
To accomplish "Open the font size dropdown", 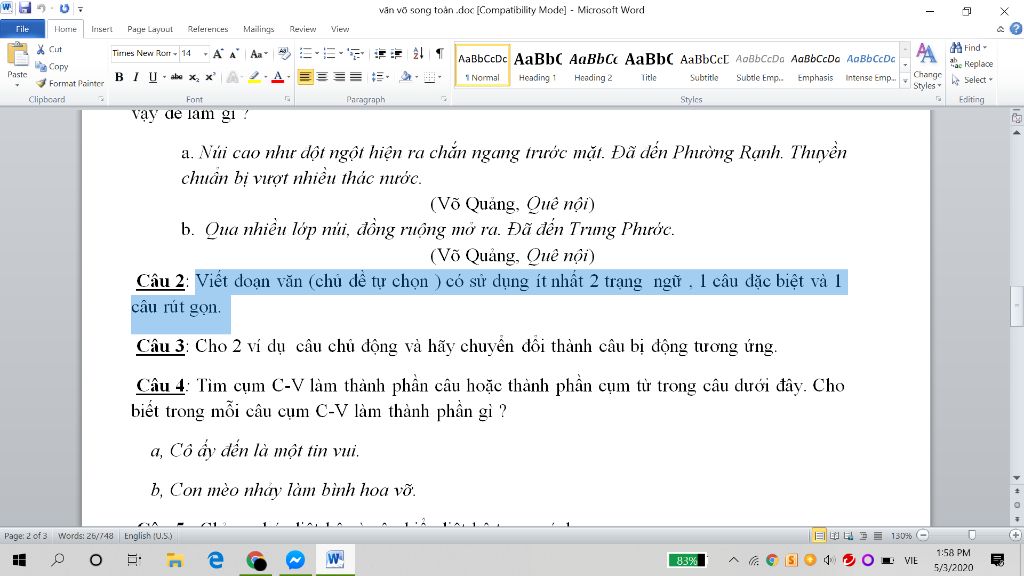I will pos(205,54).
